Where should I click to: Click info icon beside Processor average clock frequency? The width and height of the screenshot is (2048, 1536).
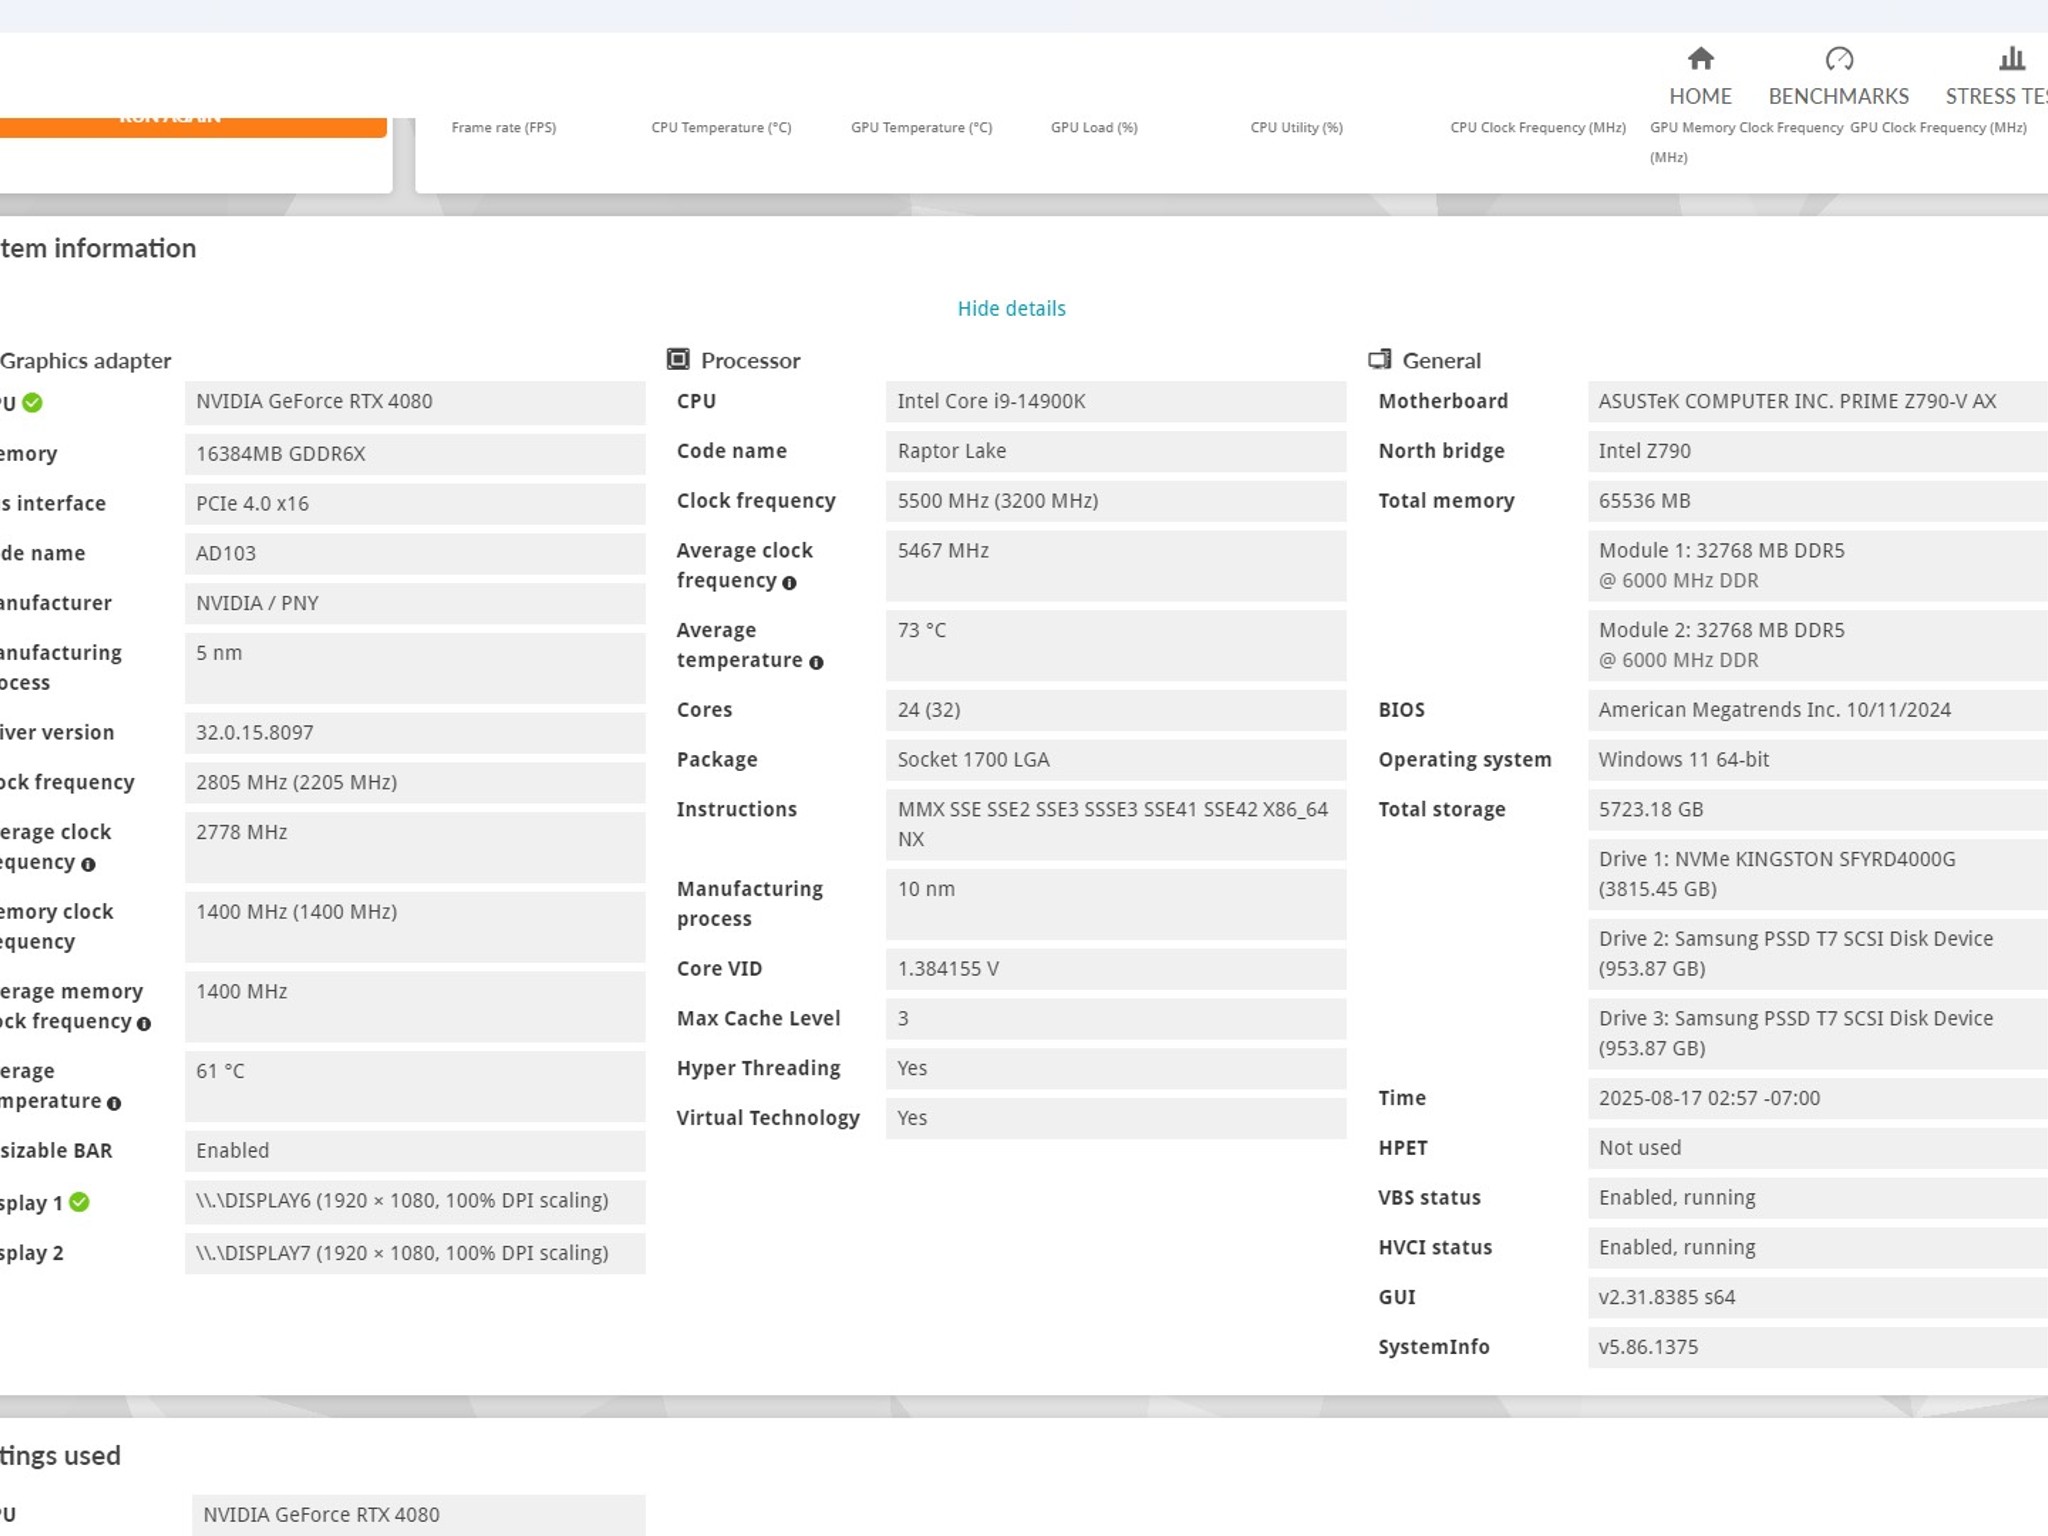[789, 583]
